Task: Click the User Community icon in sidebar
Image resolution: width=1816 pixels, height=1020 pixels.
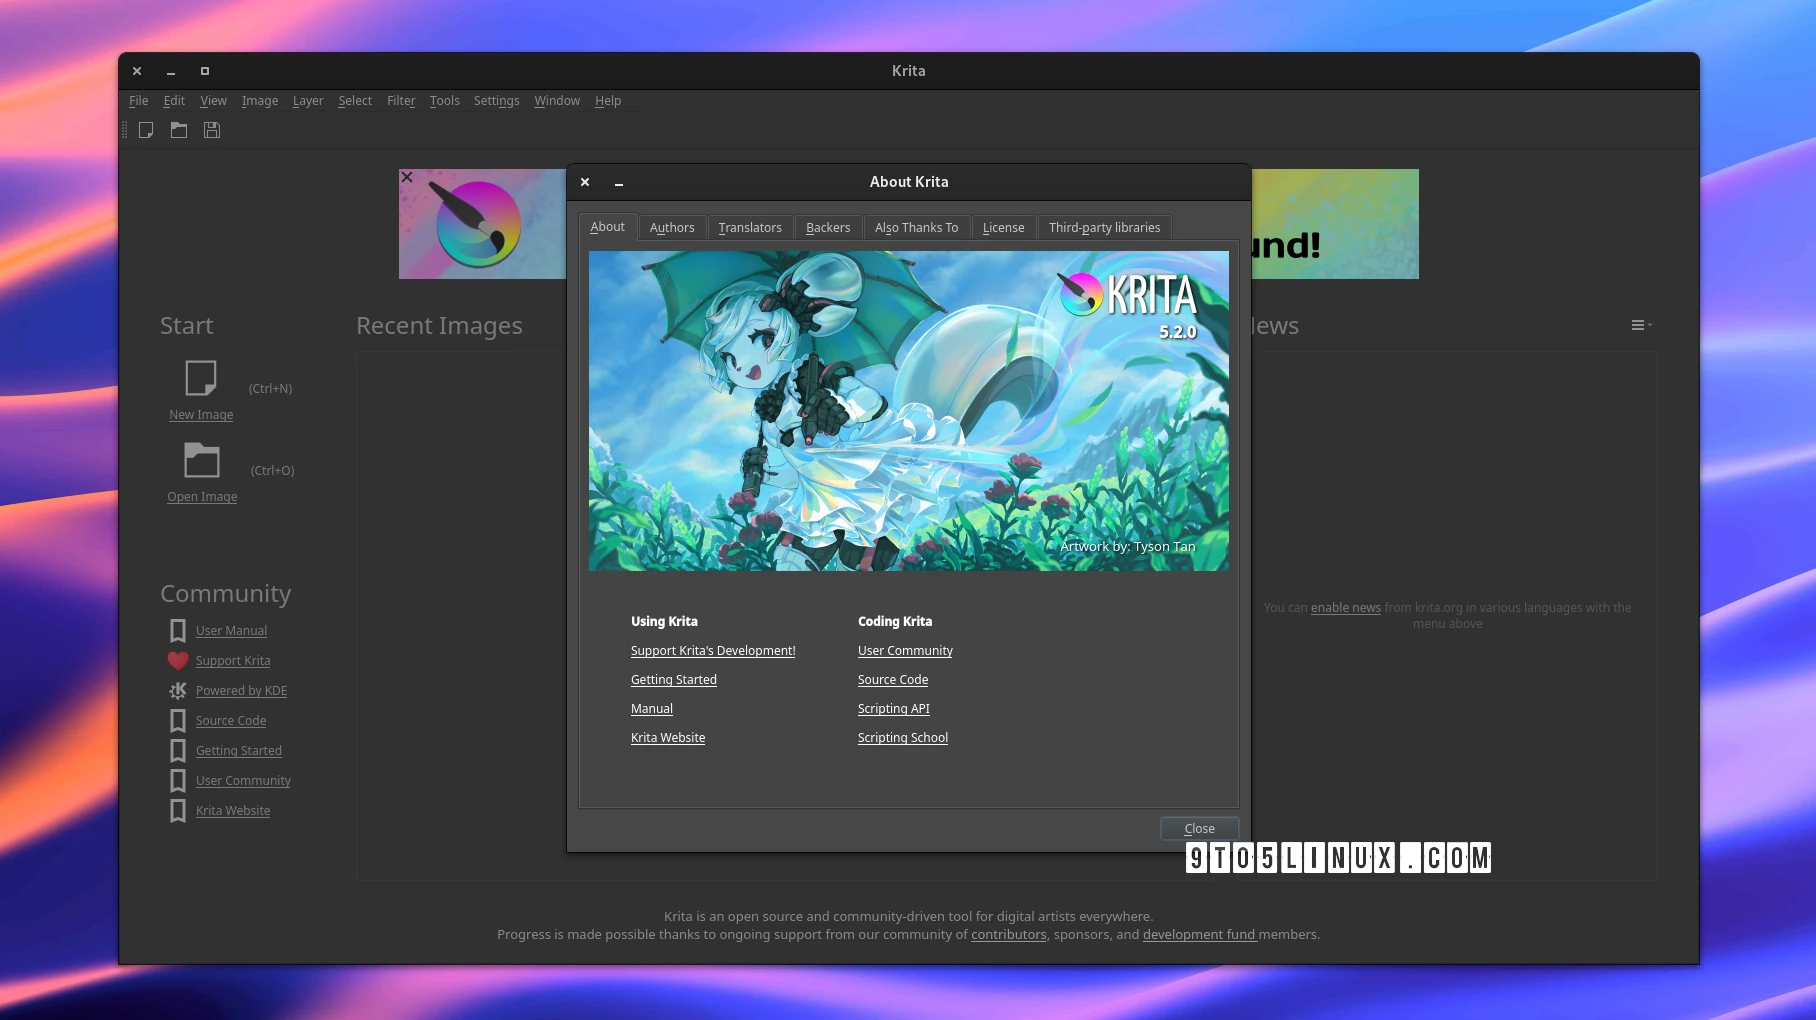Action: coord(177,780)
